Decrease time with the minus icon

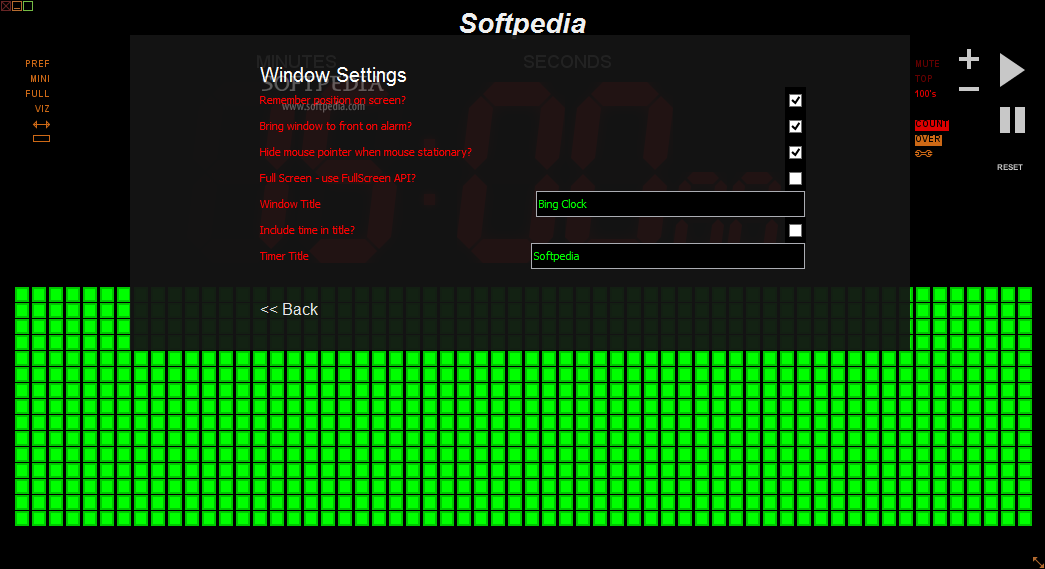[x=969, y=89]
